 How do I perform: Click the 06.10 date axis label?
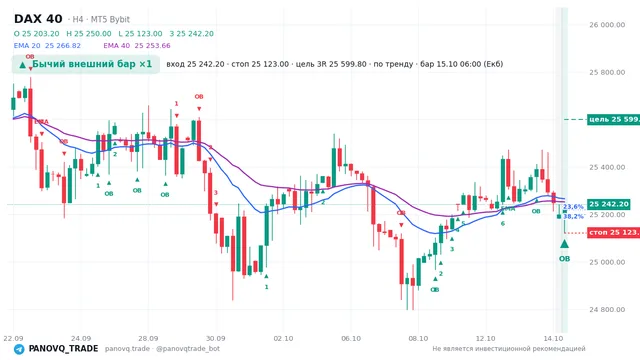pyautogui.click(x=351, y=338)
